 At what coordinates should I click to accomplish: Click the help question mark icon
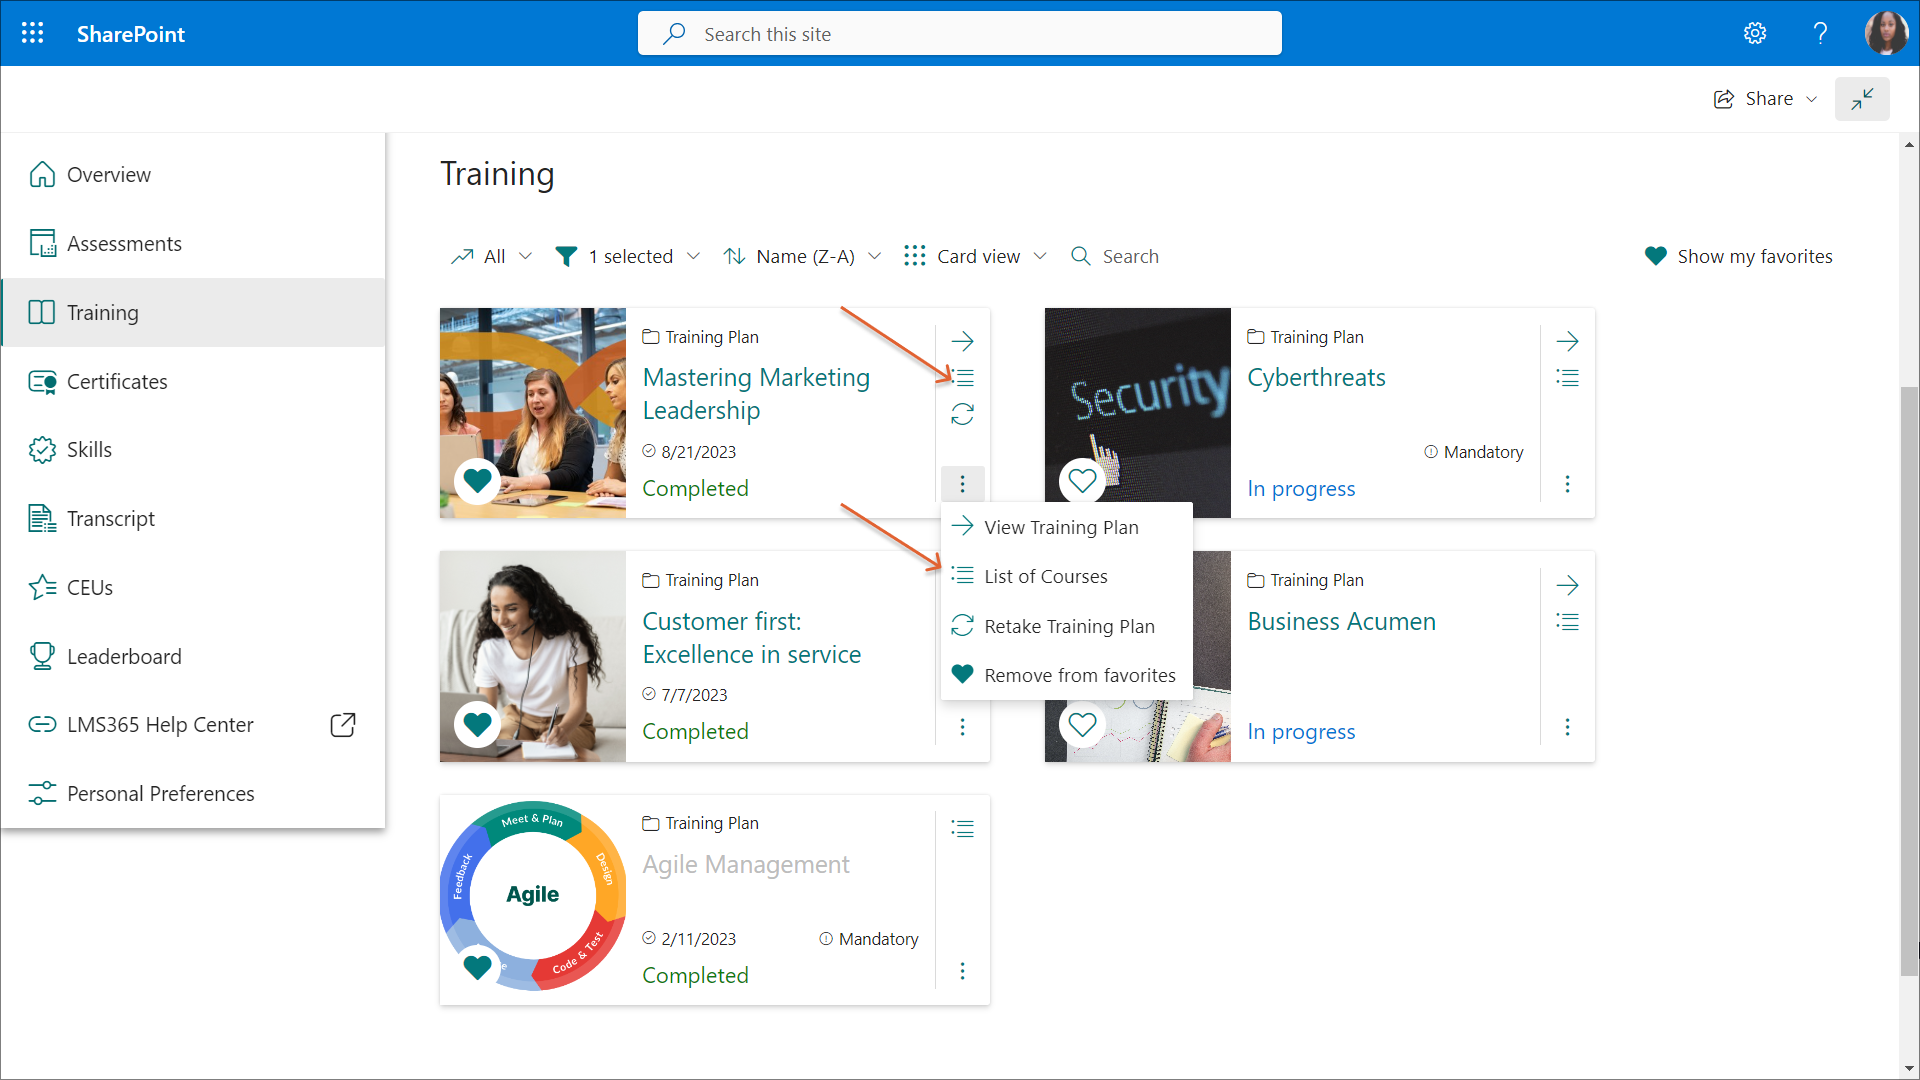1820,33
